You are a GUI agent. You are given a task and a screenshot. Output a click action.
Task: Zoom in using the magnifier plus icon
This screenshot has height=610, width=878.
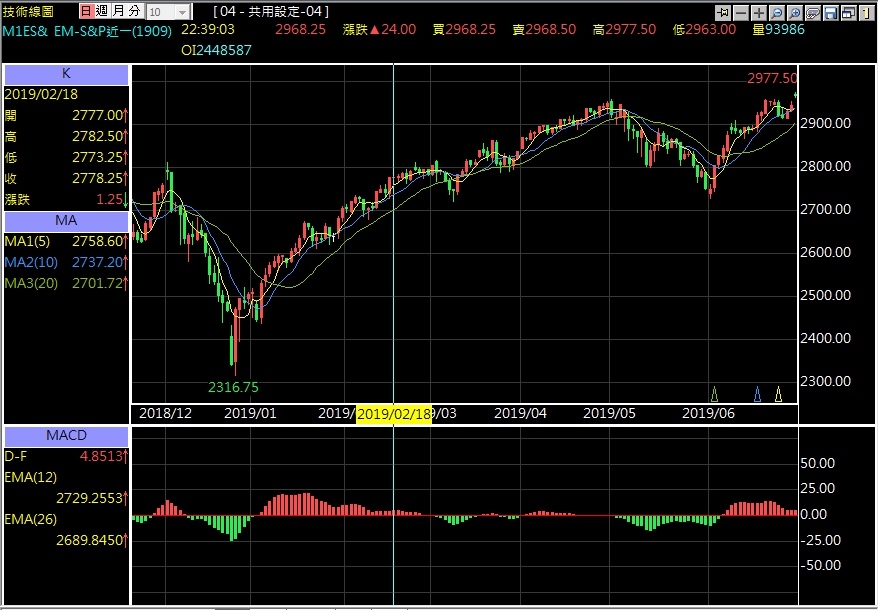point(795,12)
